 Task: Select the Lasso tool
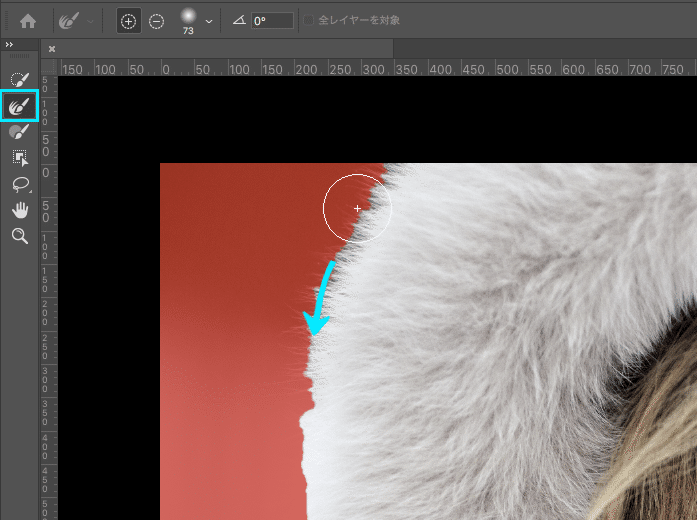click(x=20, y=184)
